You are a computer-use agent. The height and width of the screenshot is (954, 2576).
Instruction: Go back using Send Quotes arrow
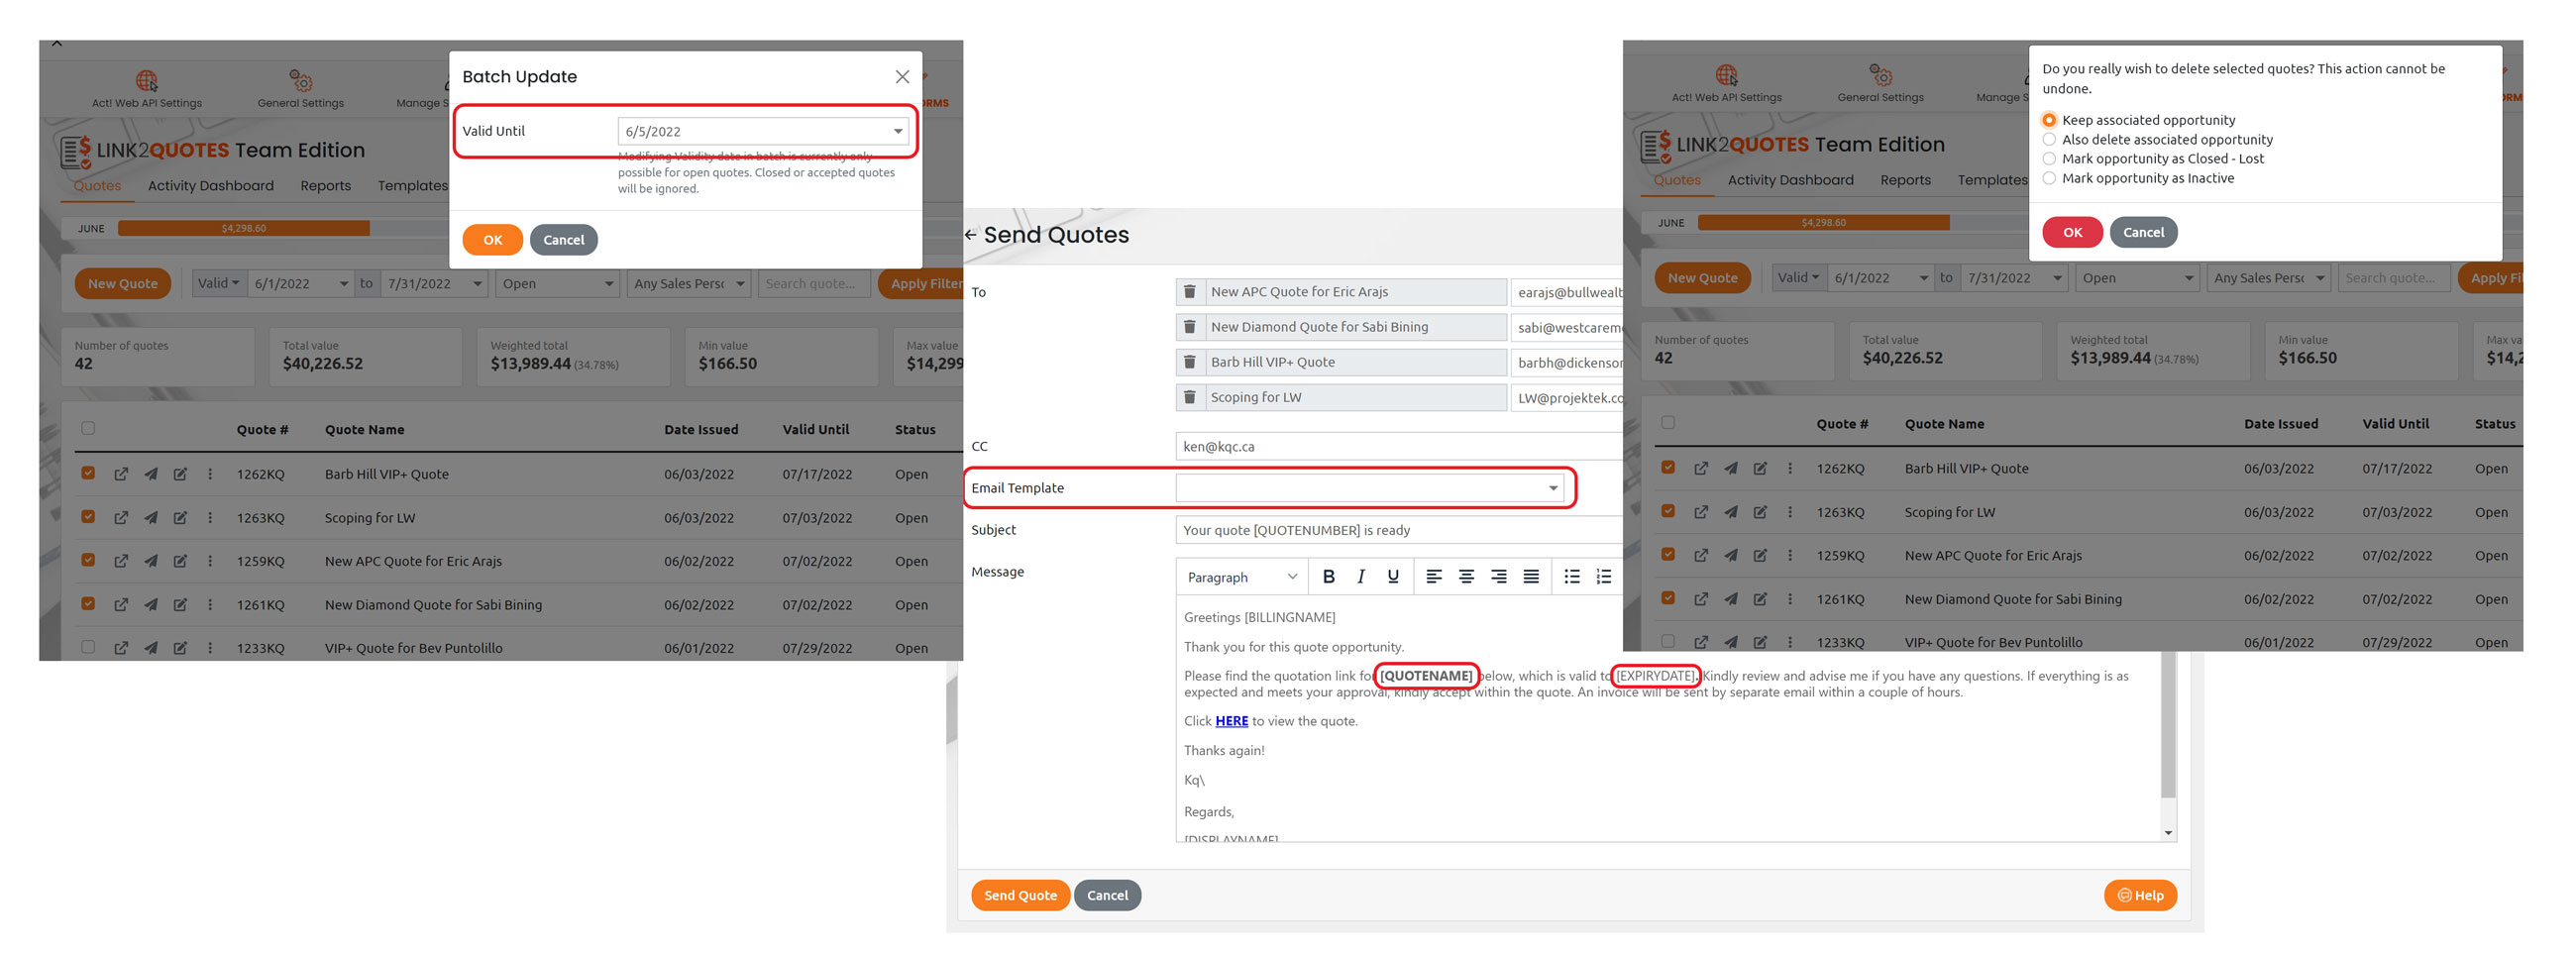tap(970, 235)
